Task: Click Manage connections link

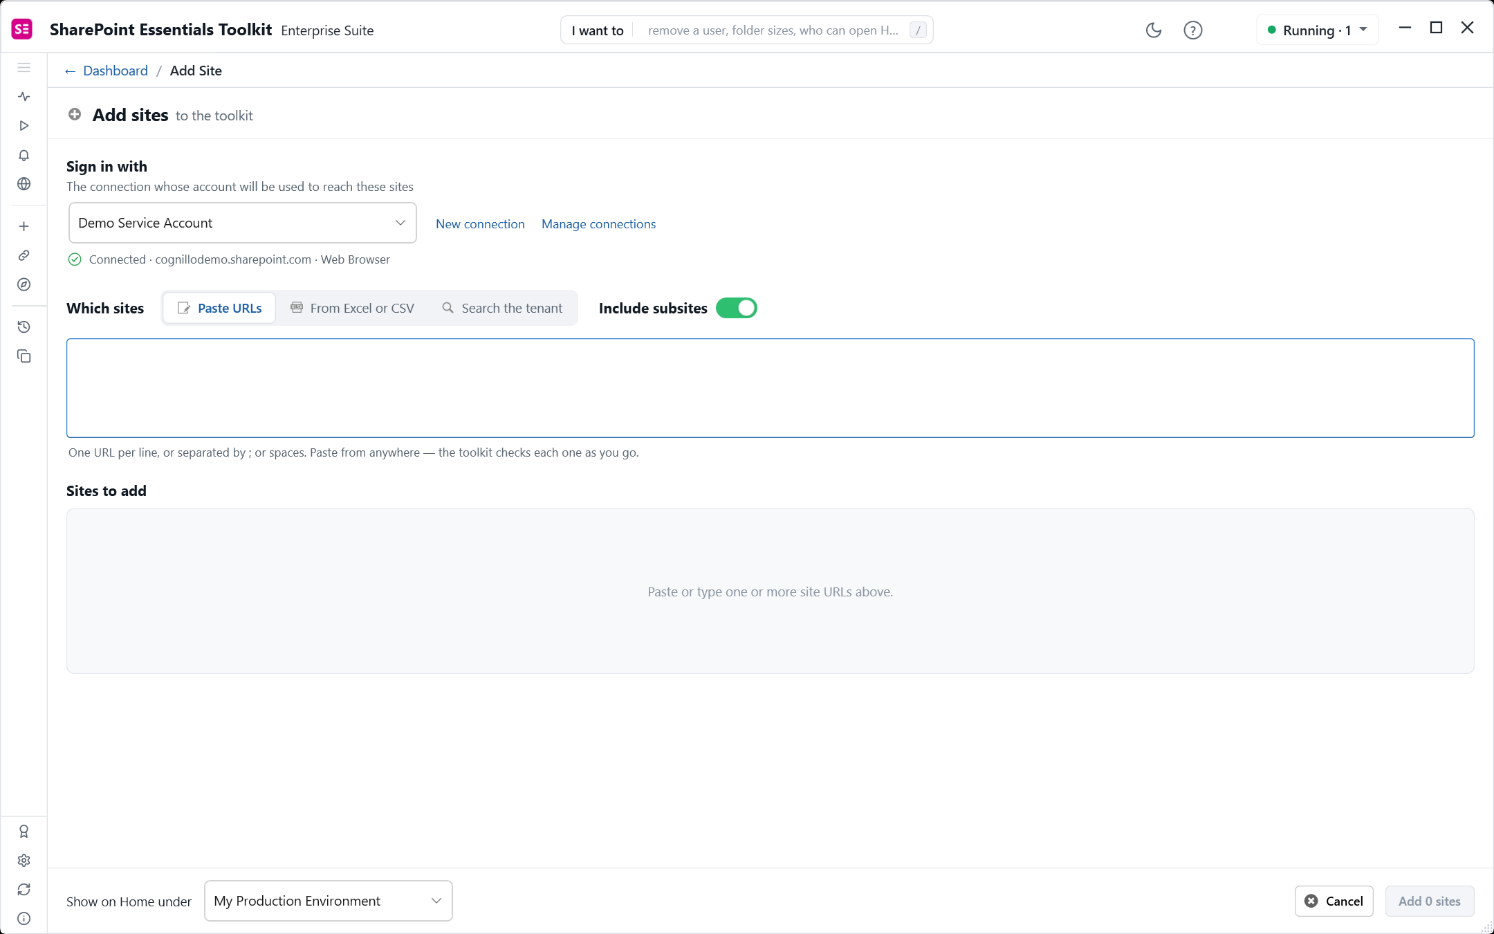Action: coord(599,224)
